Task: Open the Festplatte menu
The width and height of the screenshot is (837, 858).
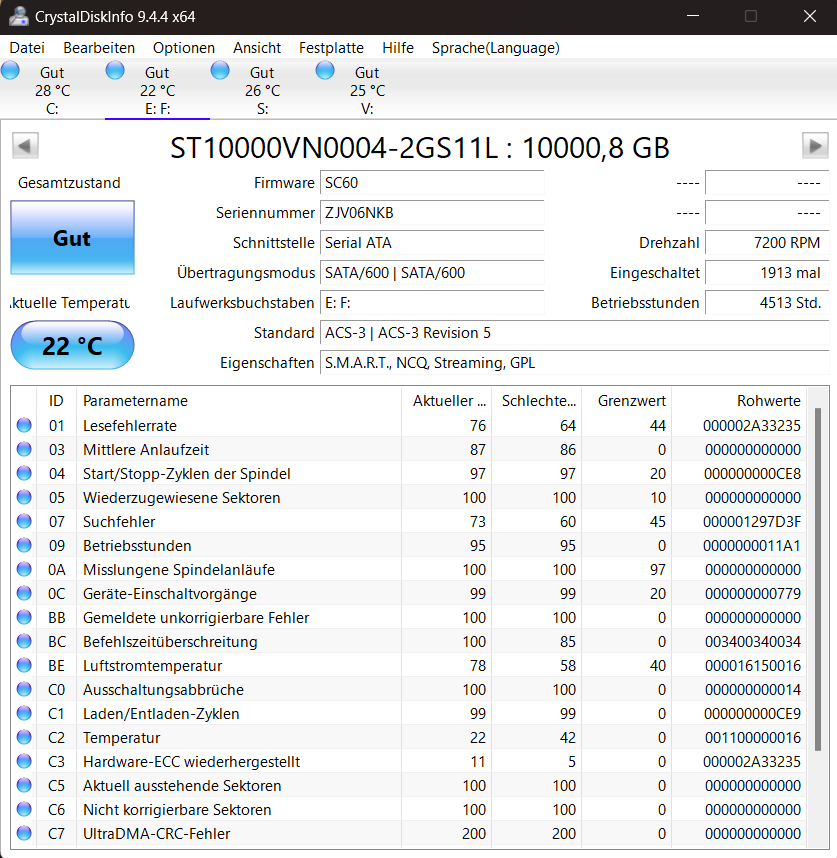Action: [331, 48]
